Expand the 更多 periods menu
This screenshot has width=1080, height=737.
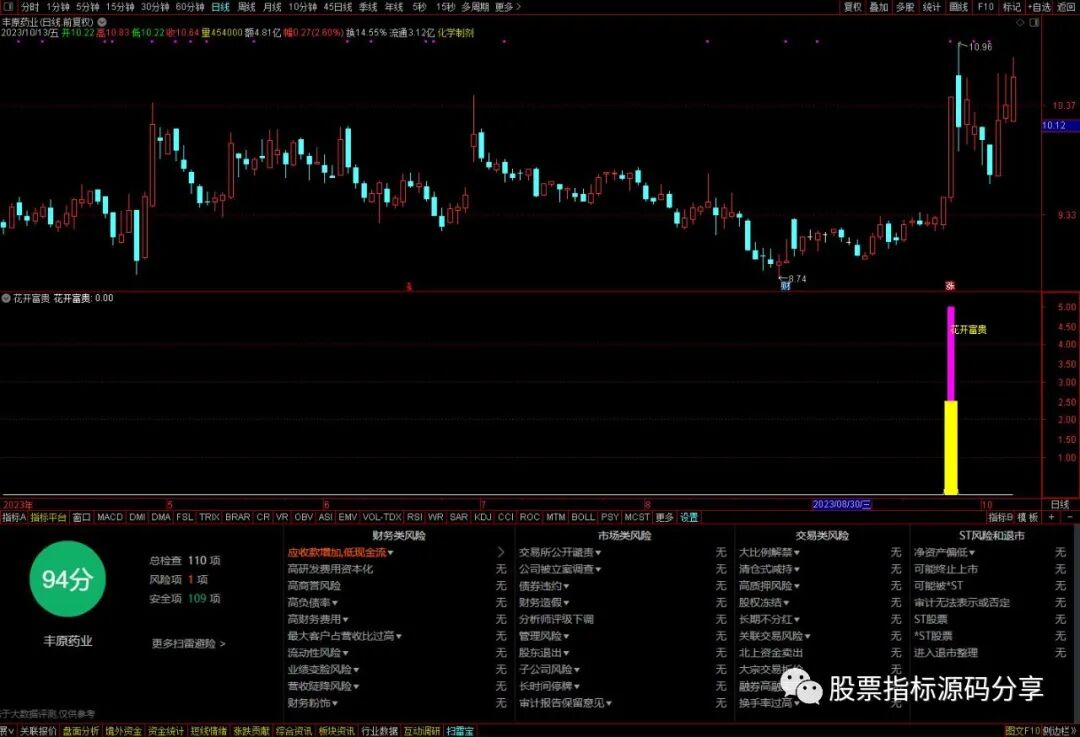508,7
